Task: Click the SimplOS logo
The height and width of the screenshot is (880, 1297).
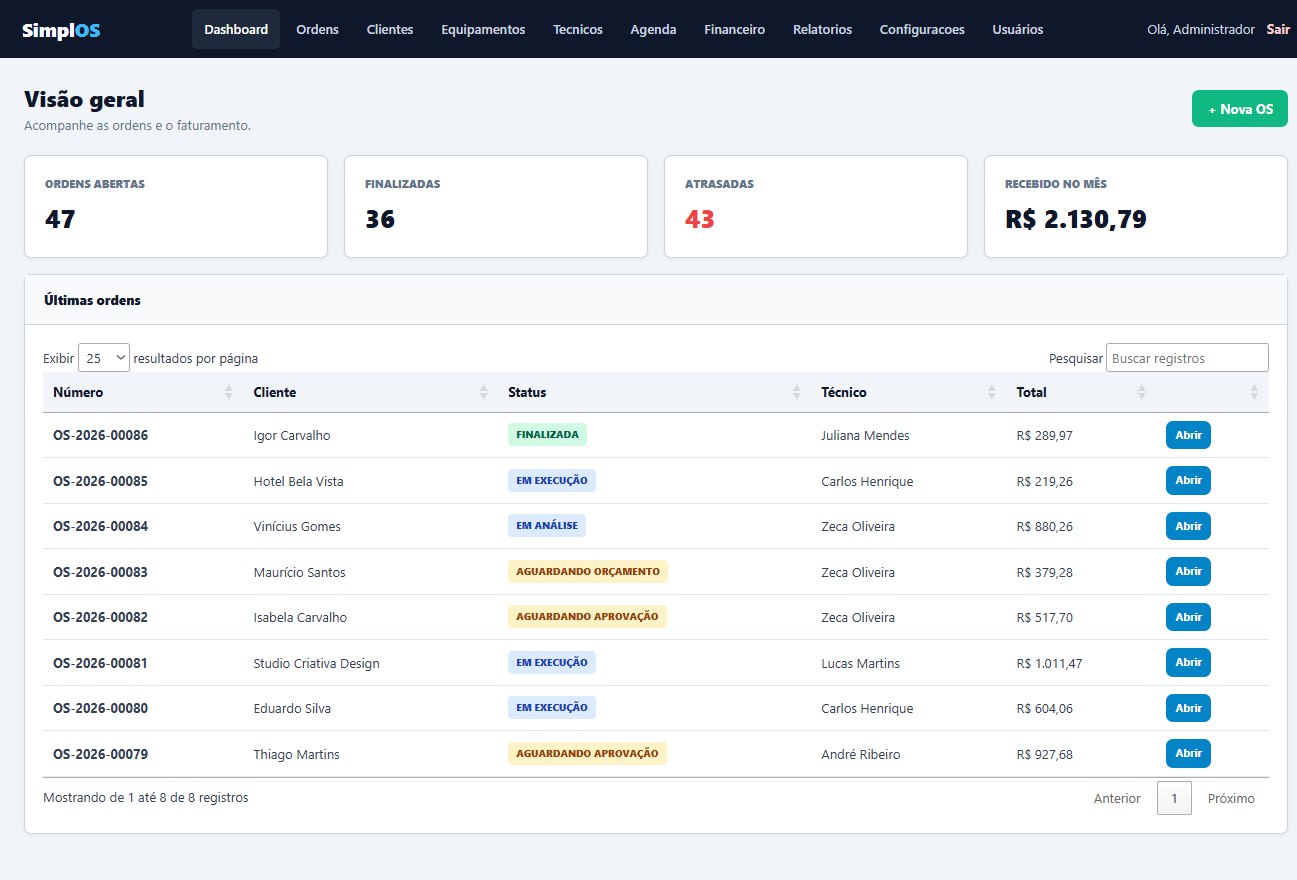Action: (x=61, y=30)
